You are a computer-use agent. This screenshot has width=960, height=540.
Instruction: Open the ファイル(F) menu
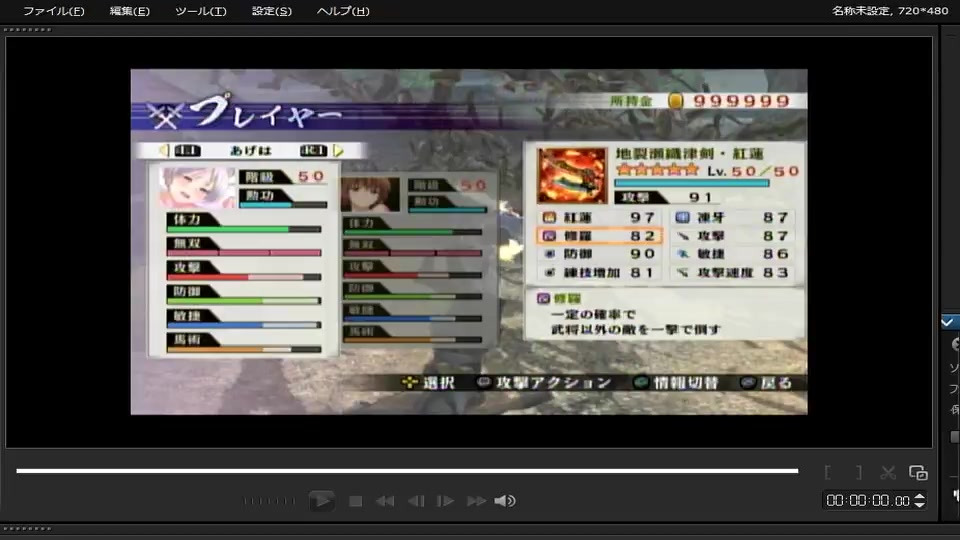[54, 11]
